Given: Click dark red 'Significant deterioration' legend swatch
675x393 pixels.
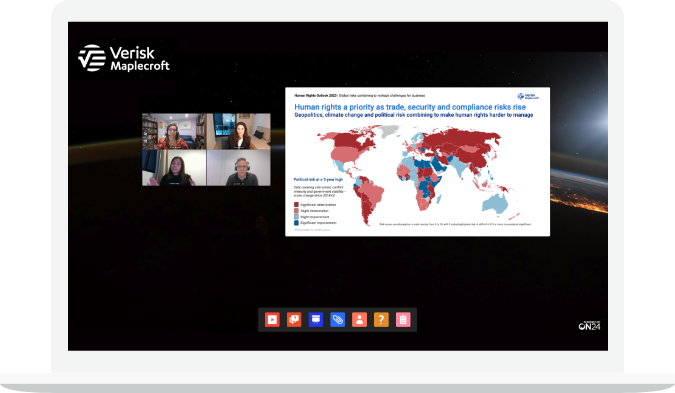Looking at the screenshot, I should click(x=296, y=205).
